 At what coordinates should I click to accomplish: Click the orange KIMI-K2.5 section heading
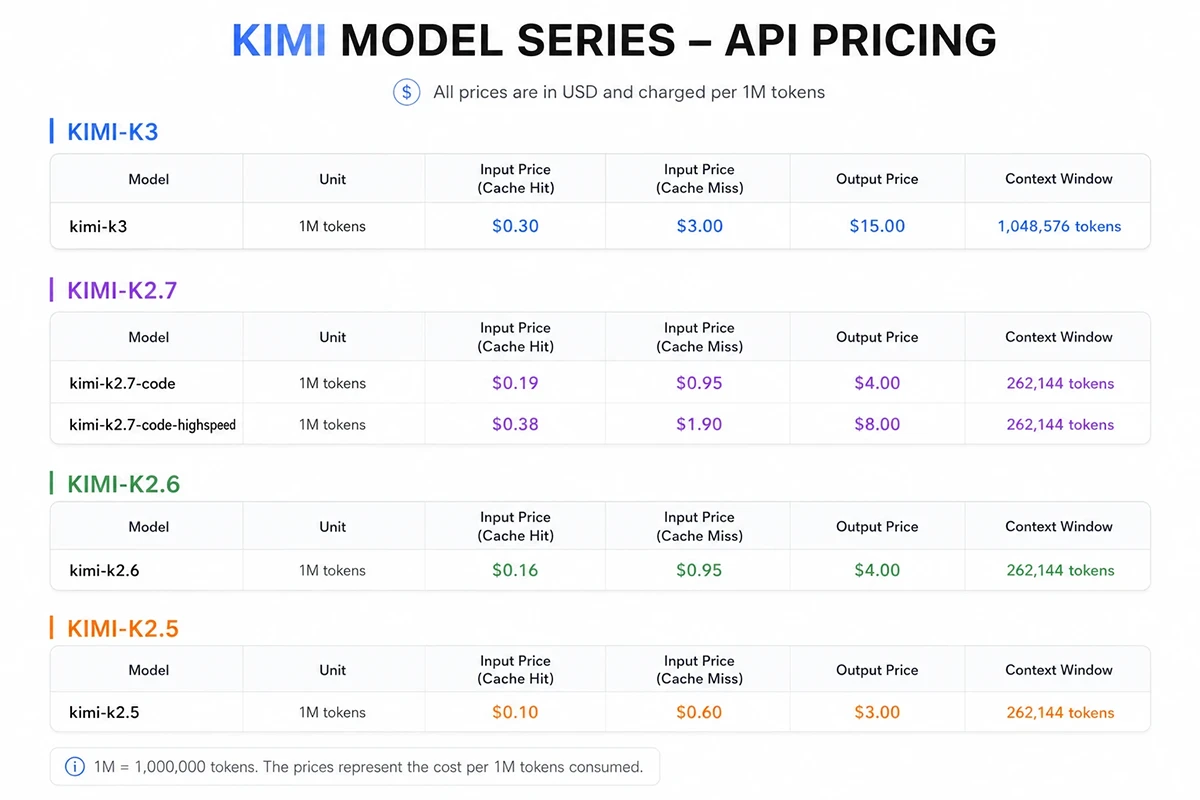(123, 628)
